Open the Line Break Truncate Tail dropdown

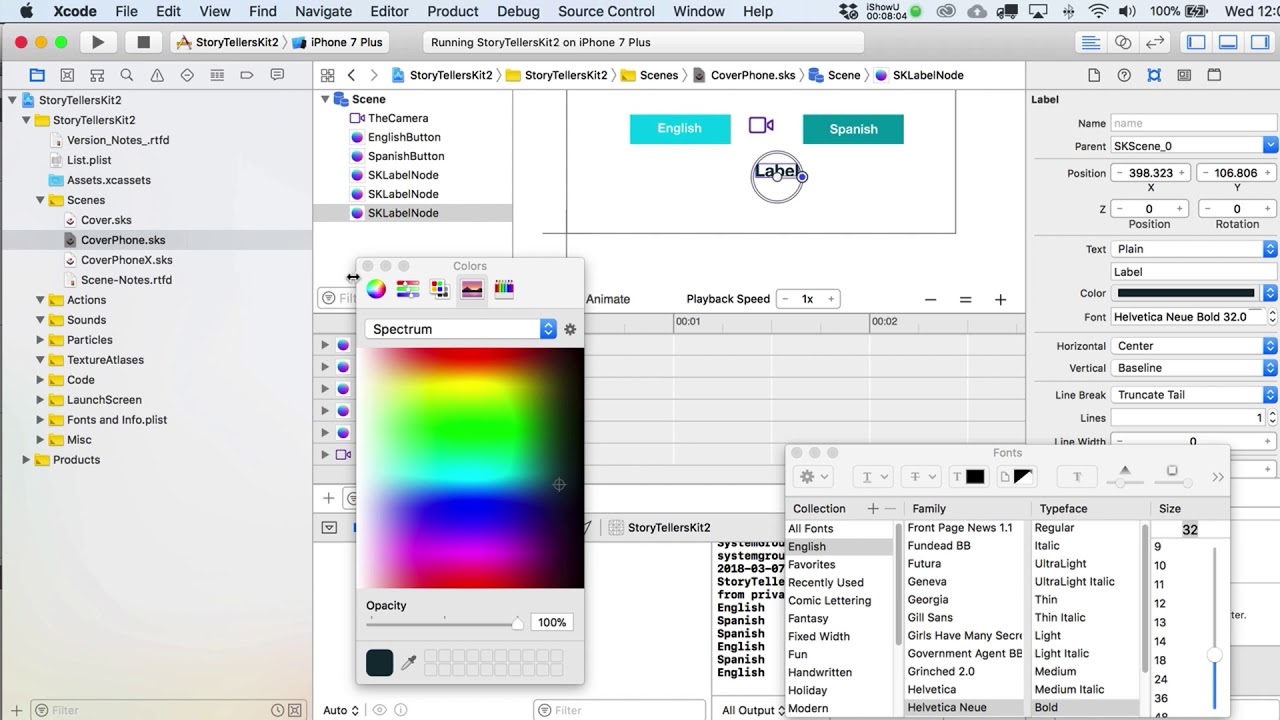1194,395
